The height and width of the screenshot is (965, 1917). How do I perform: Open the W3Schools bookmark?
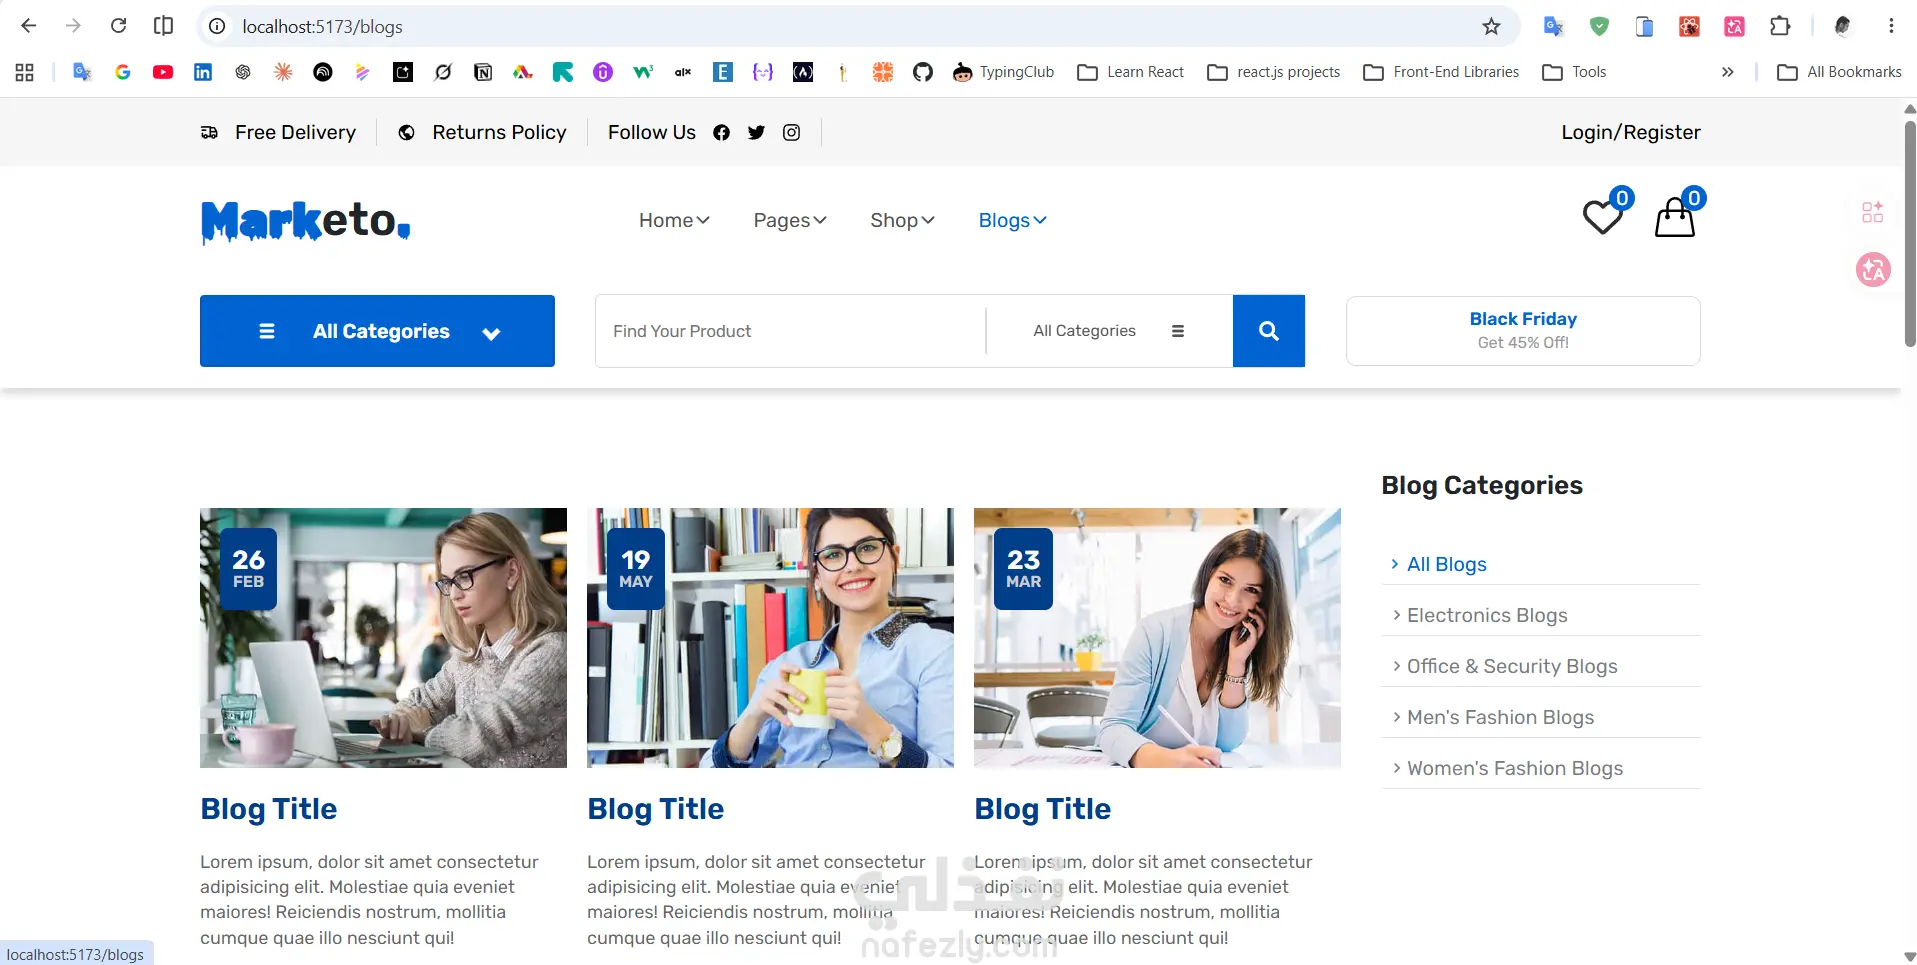[x=643, y=72]
